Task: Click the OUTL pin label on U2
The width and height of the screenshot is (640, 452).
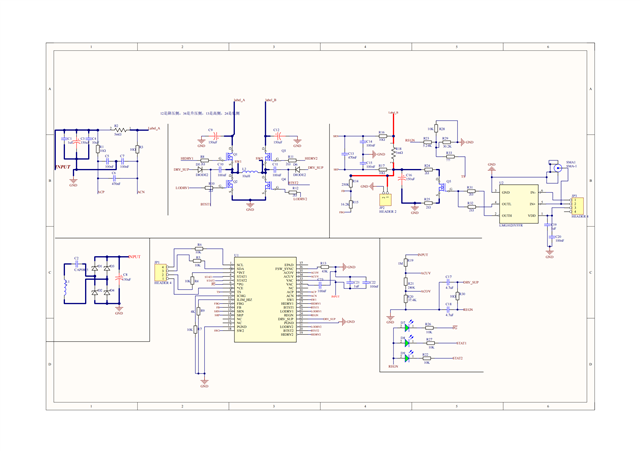Action: point(507,204)
